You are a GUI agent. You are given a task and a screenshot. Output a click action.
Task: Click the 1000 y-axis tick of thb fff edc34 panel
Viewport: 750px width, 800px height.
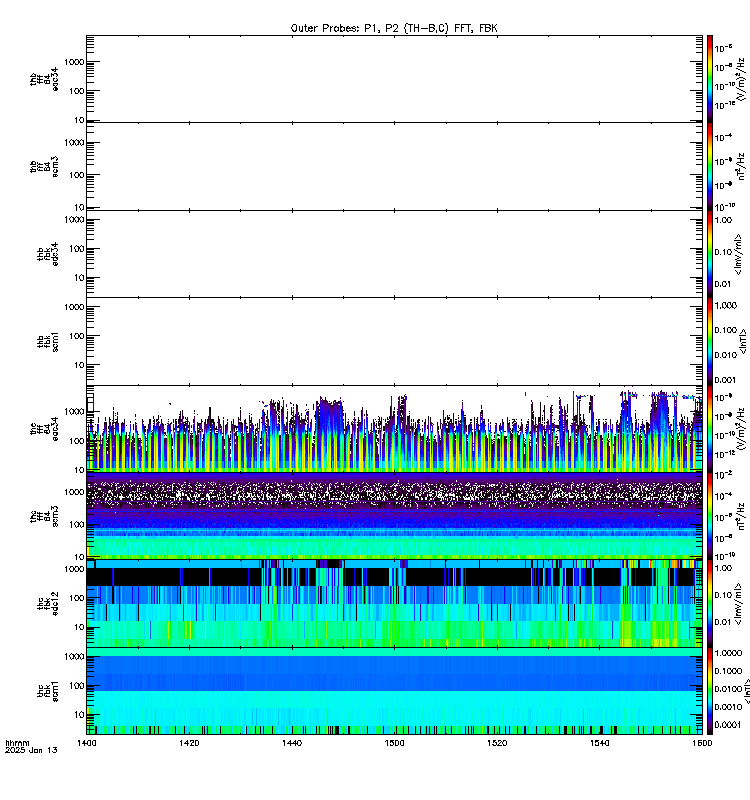point(74,62)
